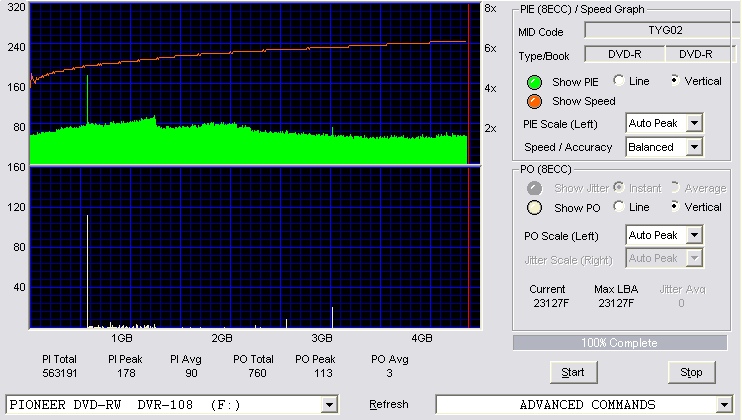Click the Start button

coord(574,373)
